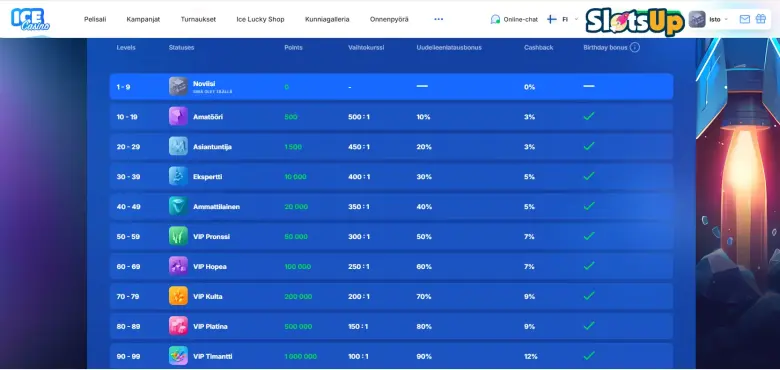Select the 450 : 1 exchange rate
Screen dimensions: 780x370
[359, 147]
